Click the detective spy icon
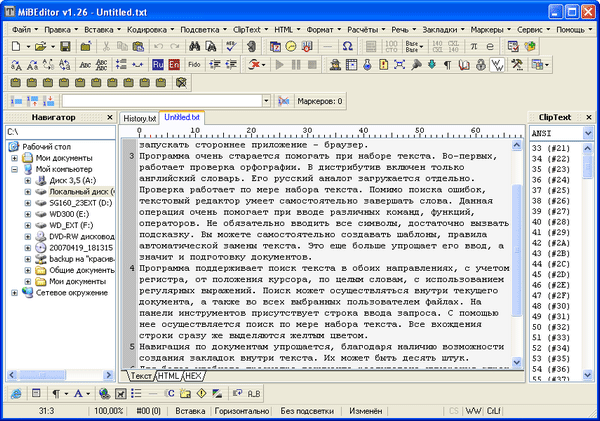 click(x=335, y=65)
